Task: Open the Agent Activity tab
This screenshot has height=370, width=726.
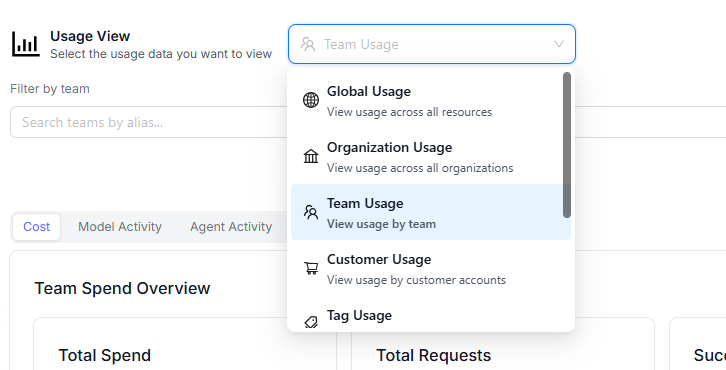Action: [x=231, y=227]
